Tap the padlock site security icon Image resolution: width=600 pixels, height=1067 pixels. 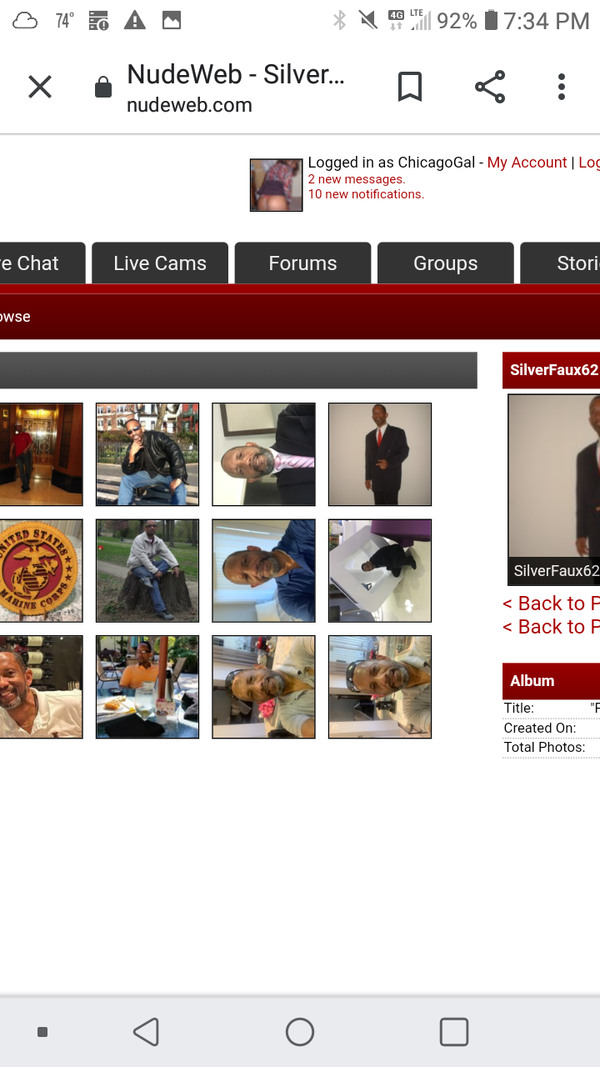pos(103,87)
